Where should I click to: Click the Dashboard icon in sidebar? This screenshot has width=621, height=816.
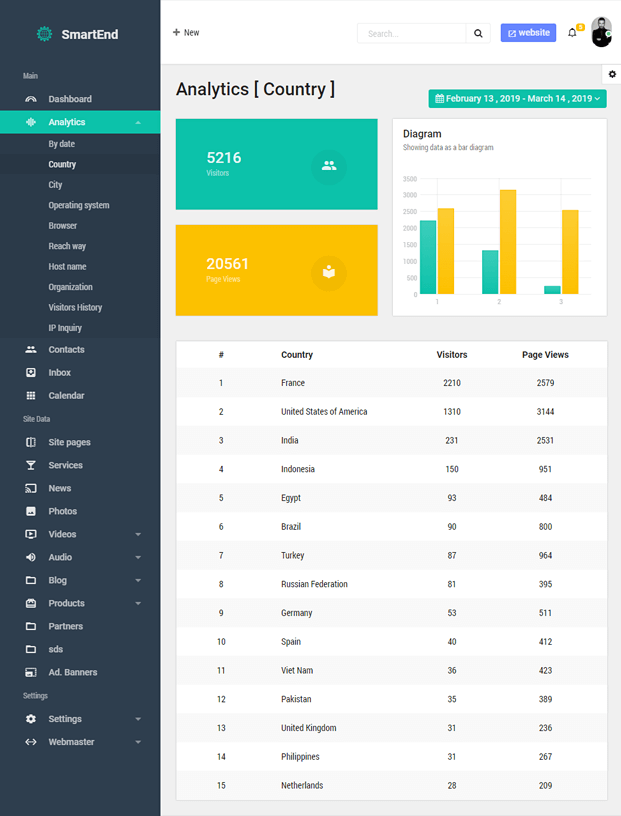point(31,99)
